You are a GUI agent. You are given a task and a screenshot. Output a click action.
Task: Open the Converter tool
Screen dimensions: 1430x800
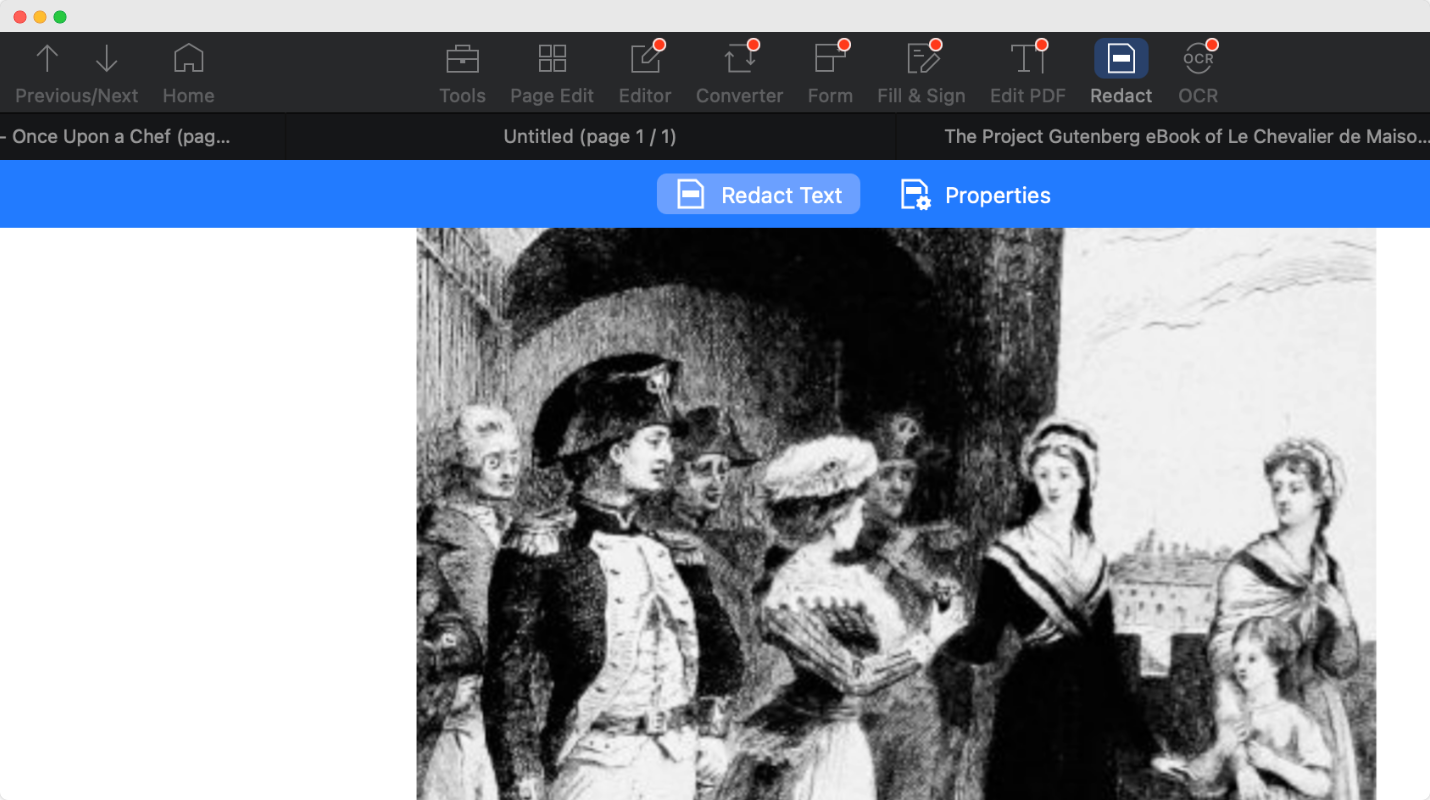(x=739, y=73)
